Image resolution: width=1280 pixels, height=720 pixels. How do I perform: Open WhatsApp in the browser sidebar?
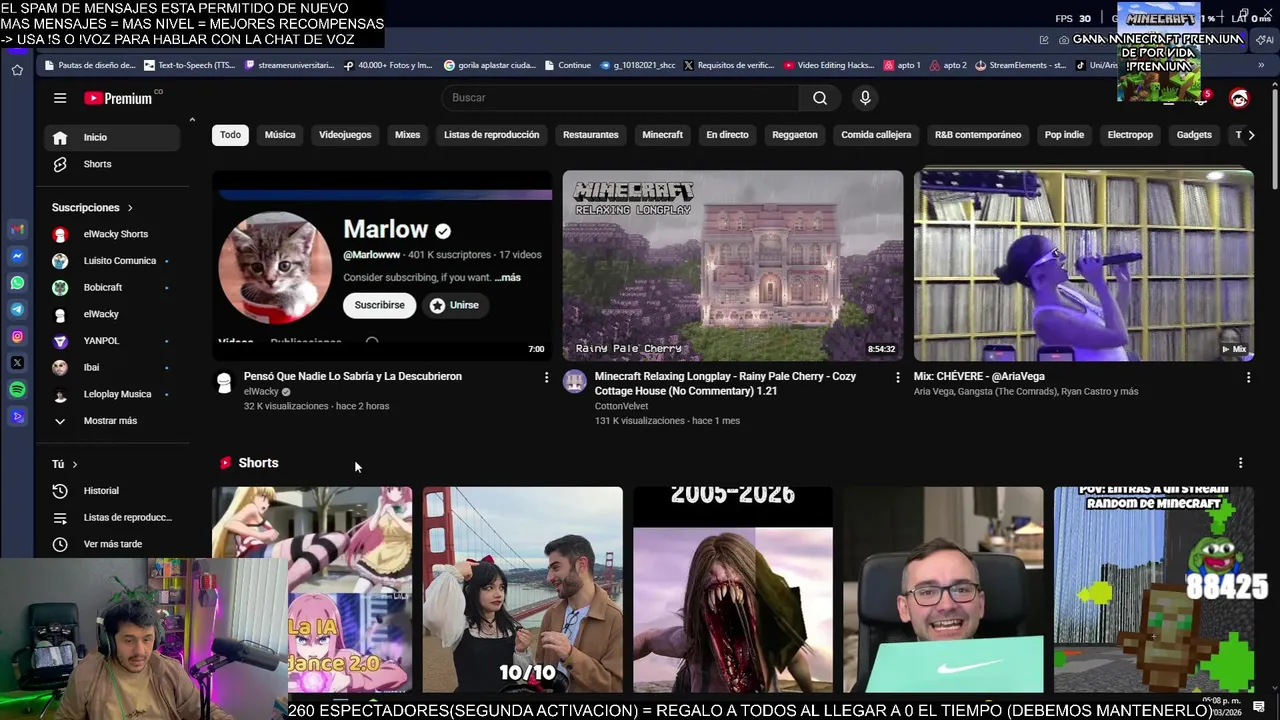(17, 283)
